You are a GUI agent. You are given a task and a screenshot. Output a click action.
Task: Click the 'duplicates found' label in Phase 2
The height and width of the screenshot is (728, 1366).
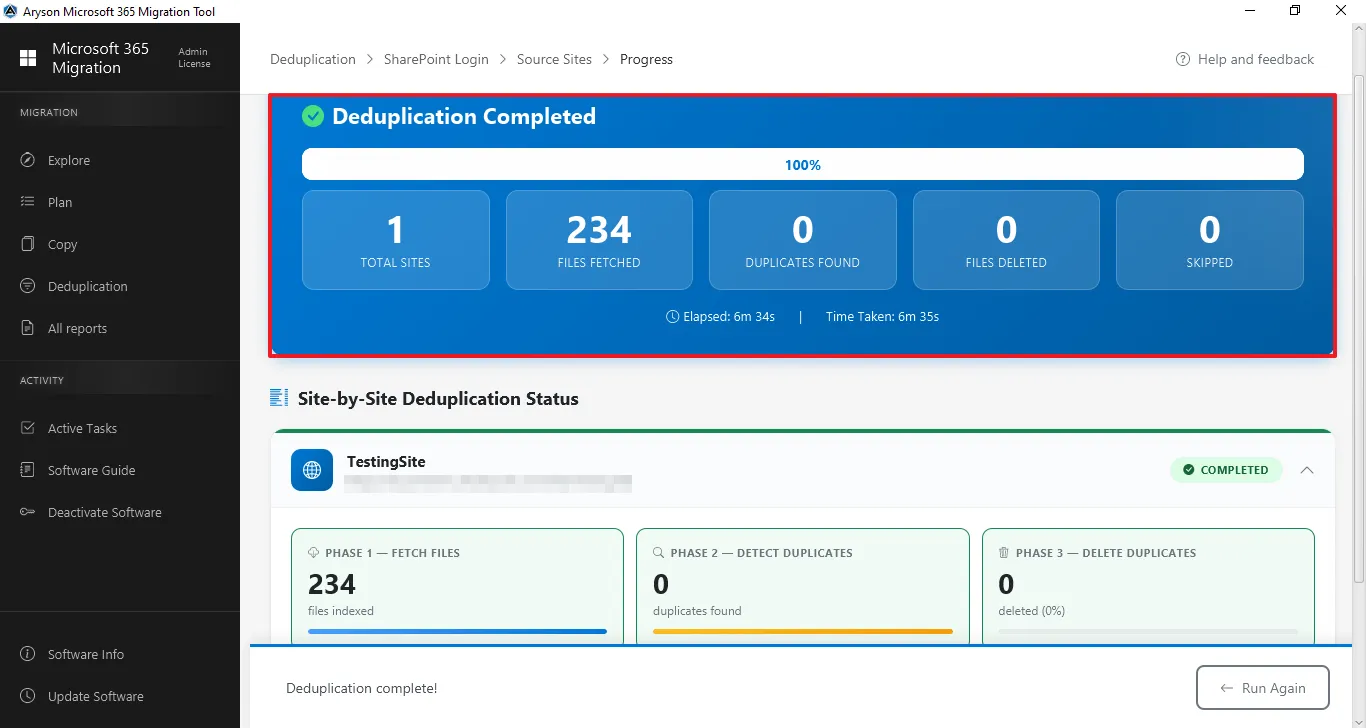coord(698,611)
